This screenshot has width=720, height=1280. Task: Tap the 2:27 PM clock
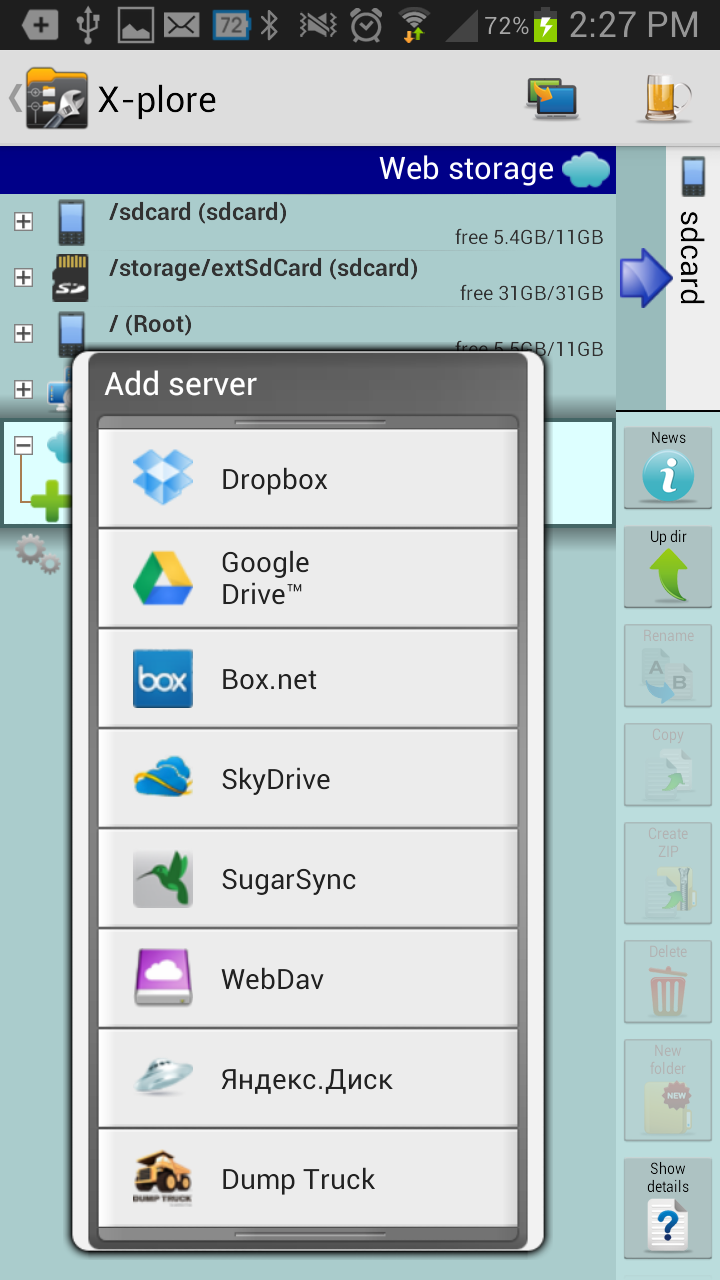click(633, 25)
